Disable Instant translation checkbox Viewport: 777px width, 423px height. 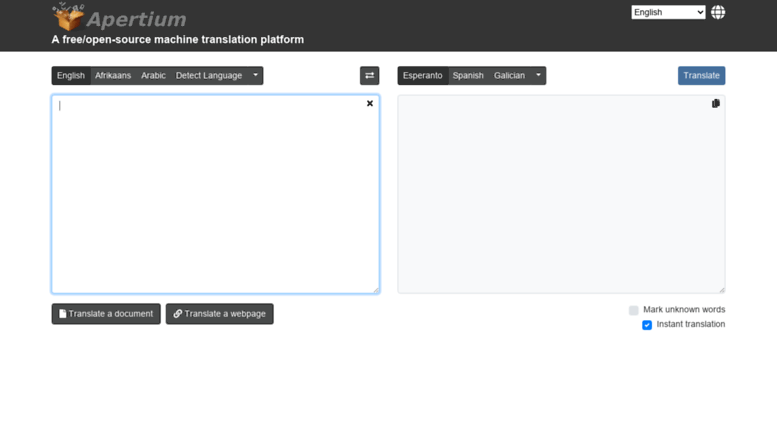click(647, 325)
